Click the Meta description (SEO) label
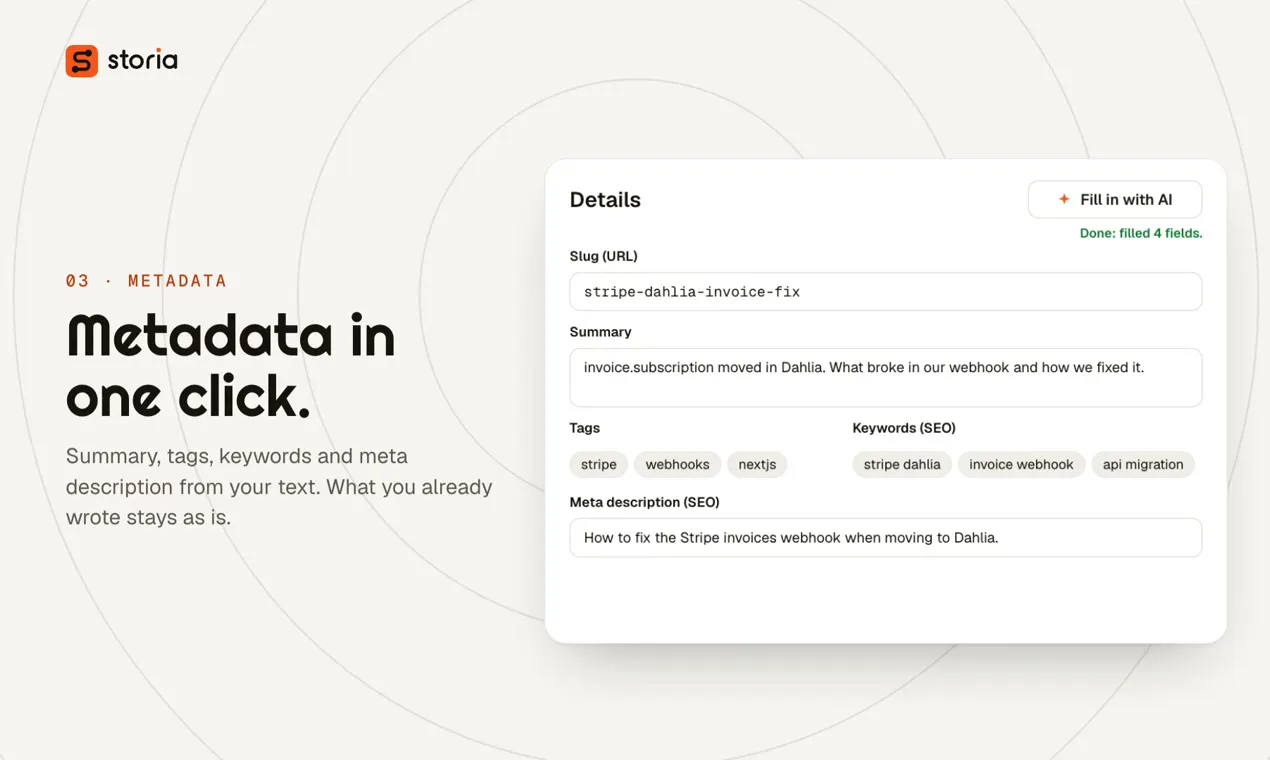The width and height of the screenshot is (1270, 760). pyautogui.click(x=644, y=502)
